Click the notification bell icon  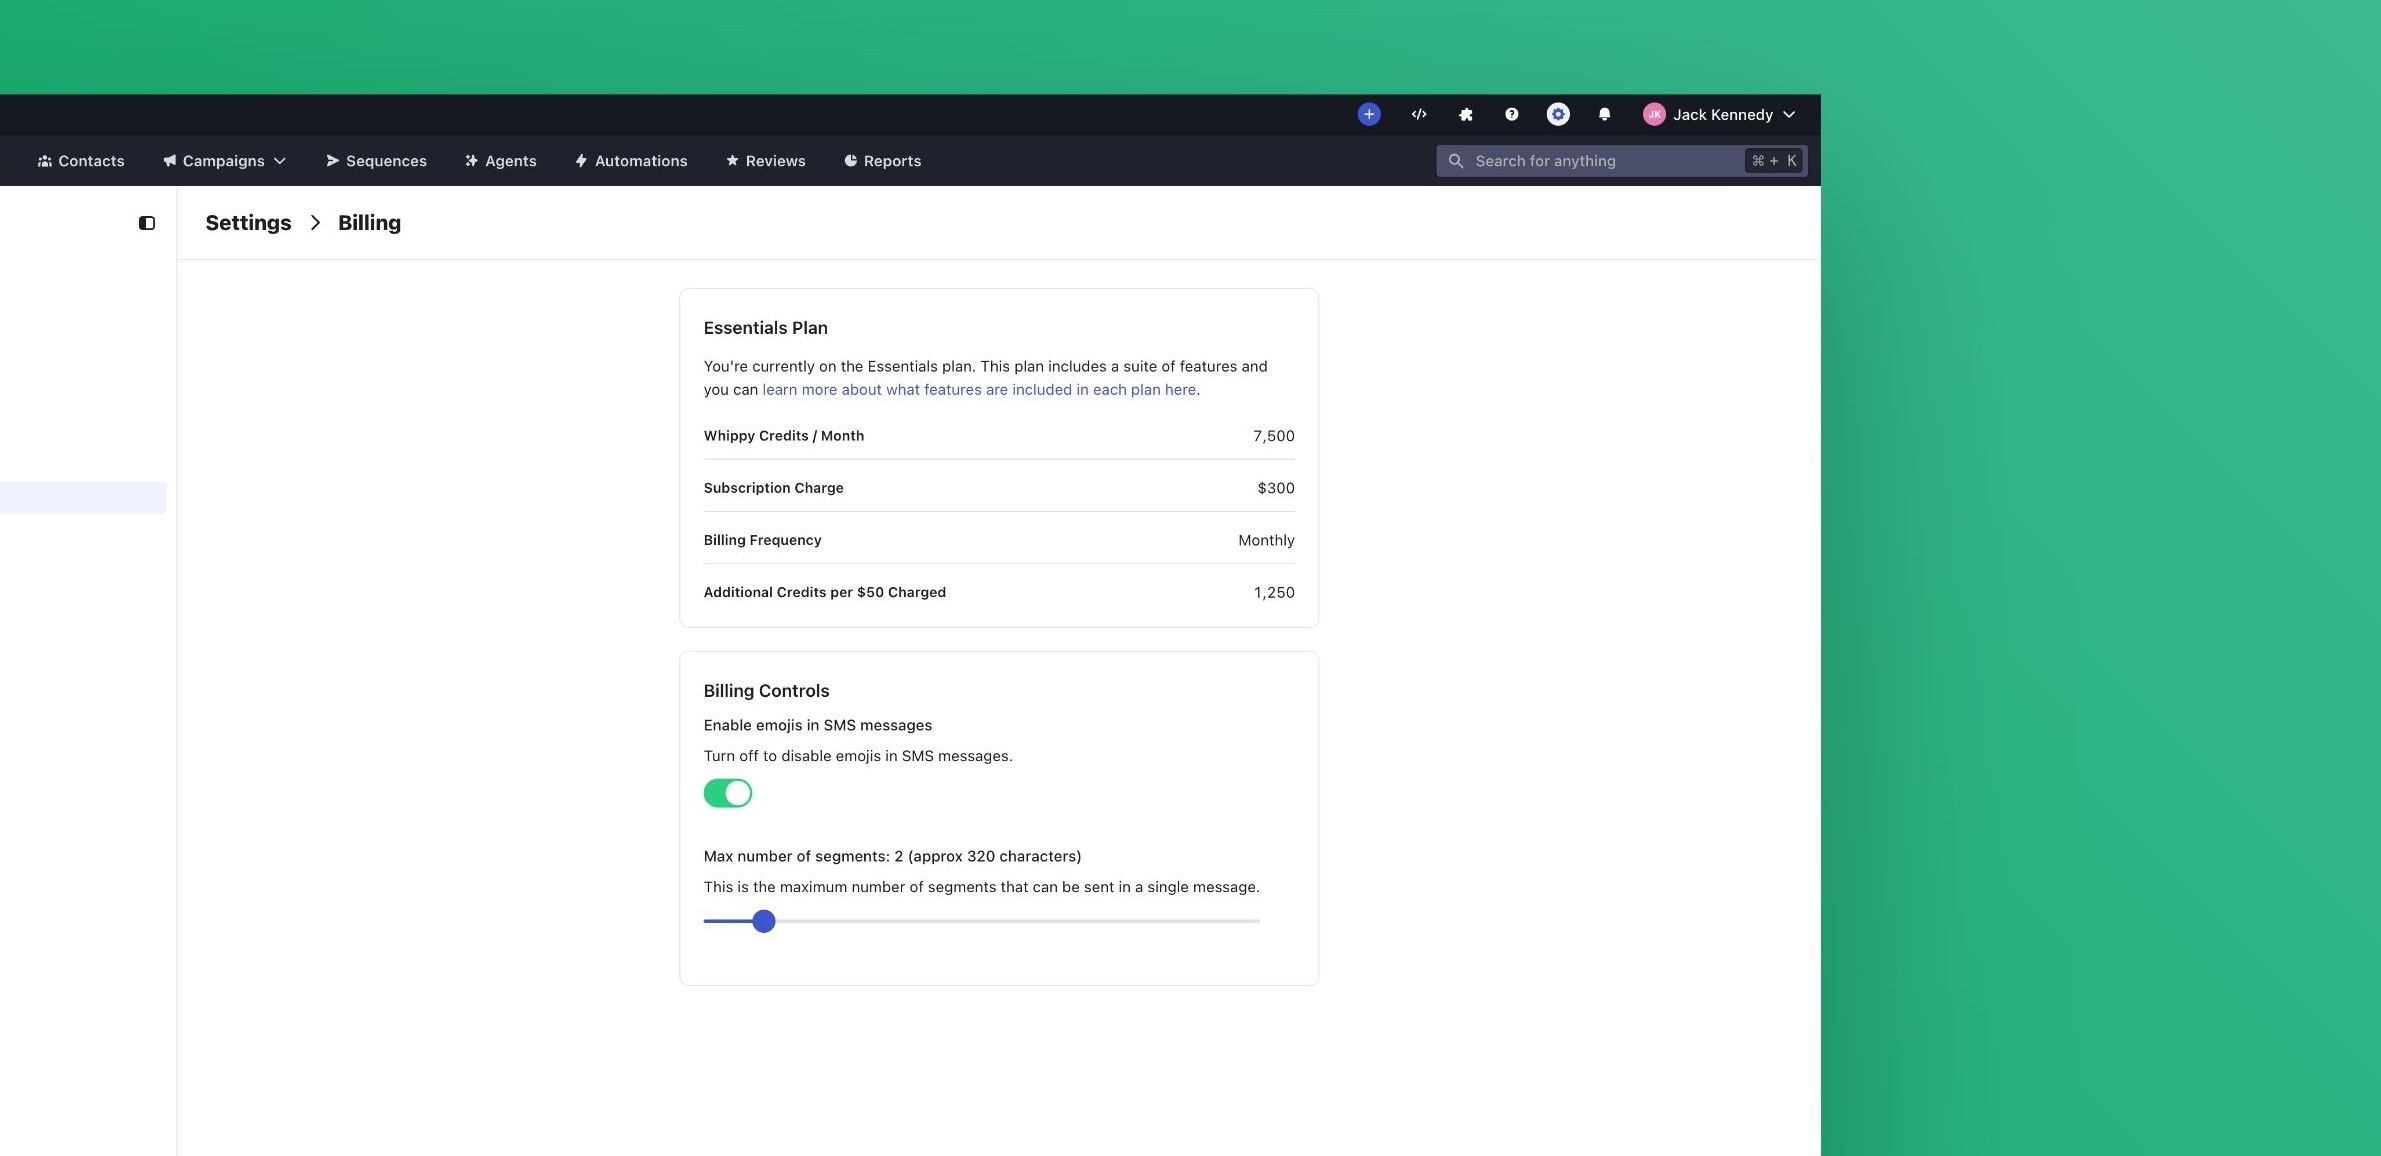(1604, 114)
